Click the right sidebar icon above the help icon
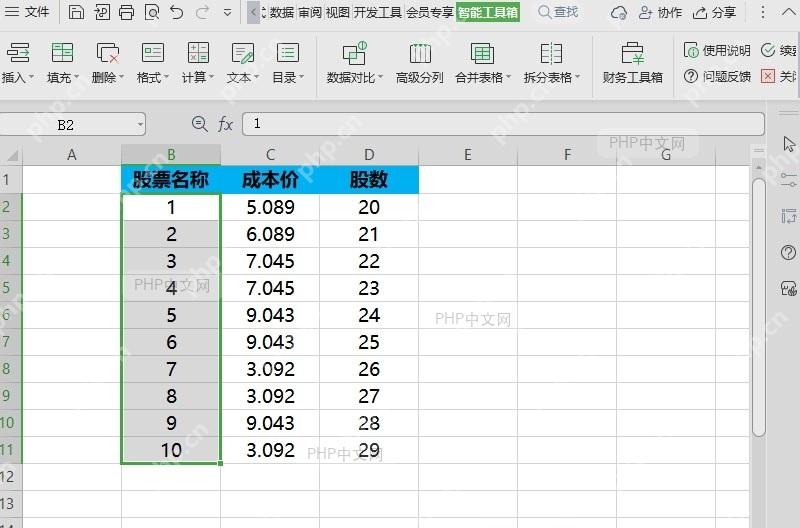Image resolution: width=800 pixels, height=528 pixels. pyautogui.click(x=788, y=216)
